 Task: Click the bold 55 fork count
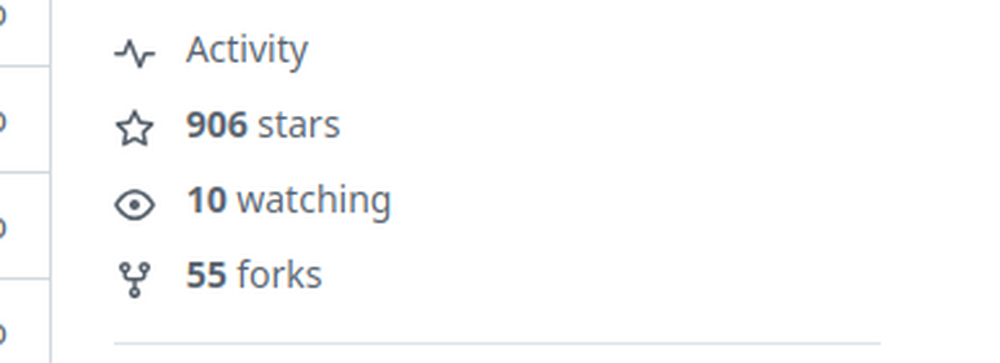(207, 275)
